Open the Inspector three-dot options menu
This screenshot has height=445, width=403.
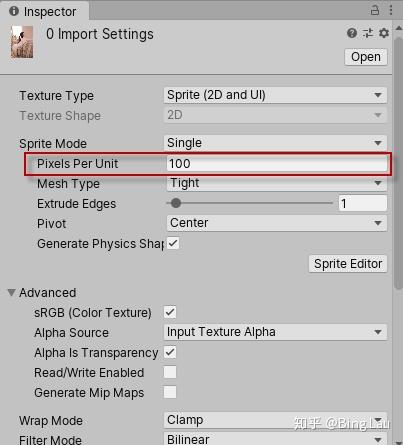391,10
